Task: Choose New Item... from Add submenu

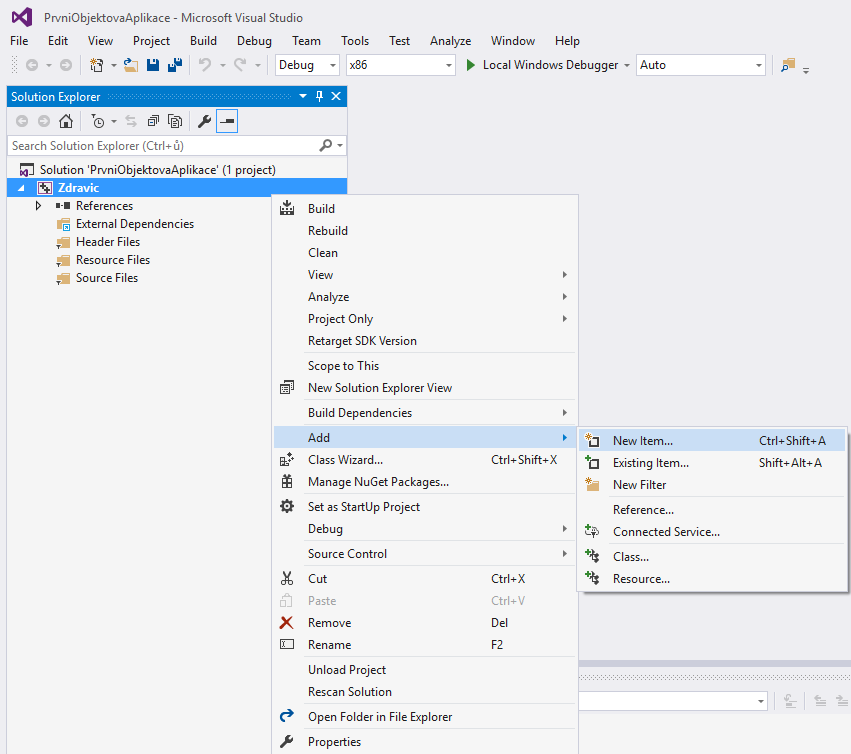Action: [x=713, y=441]
